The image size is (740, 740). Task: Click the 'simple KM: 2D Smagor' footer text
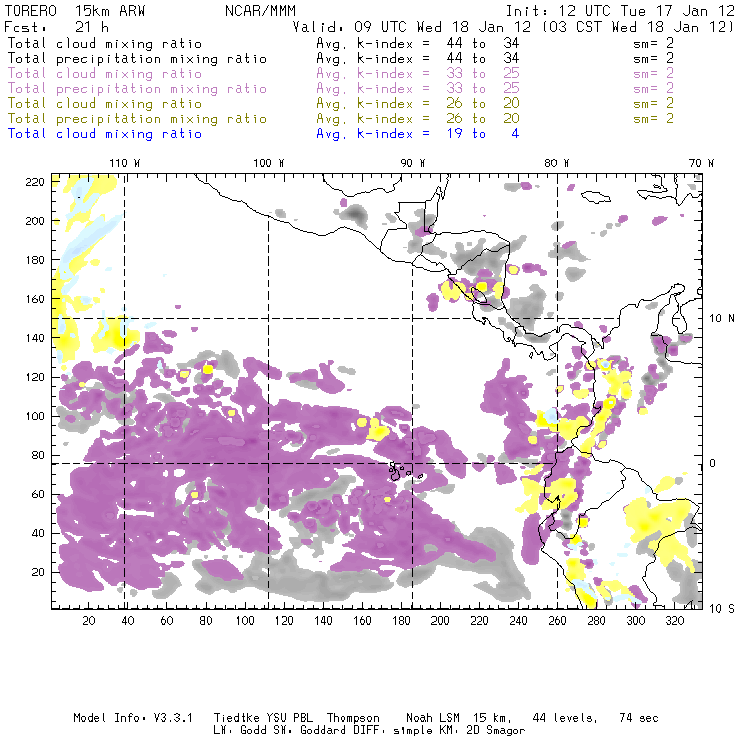tap(459, 731)
